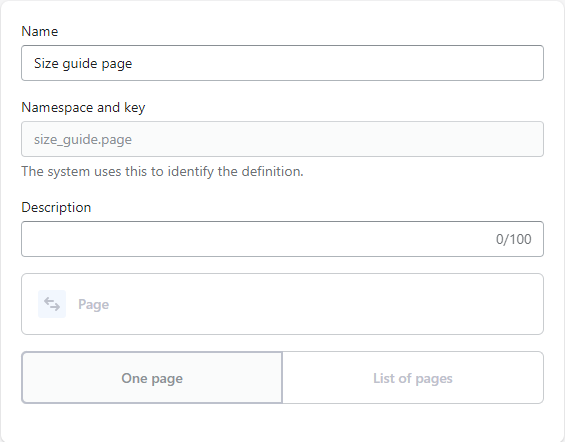Click the page reference arrows icon
The width and height of the screenshot is (565, 442).
52,304
